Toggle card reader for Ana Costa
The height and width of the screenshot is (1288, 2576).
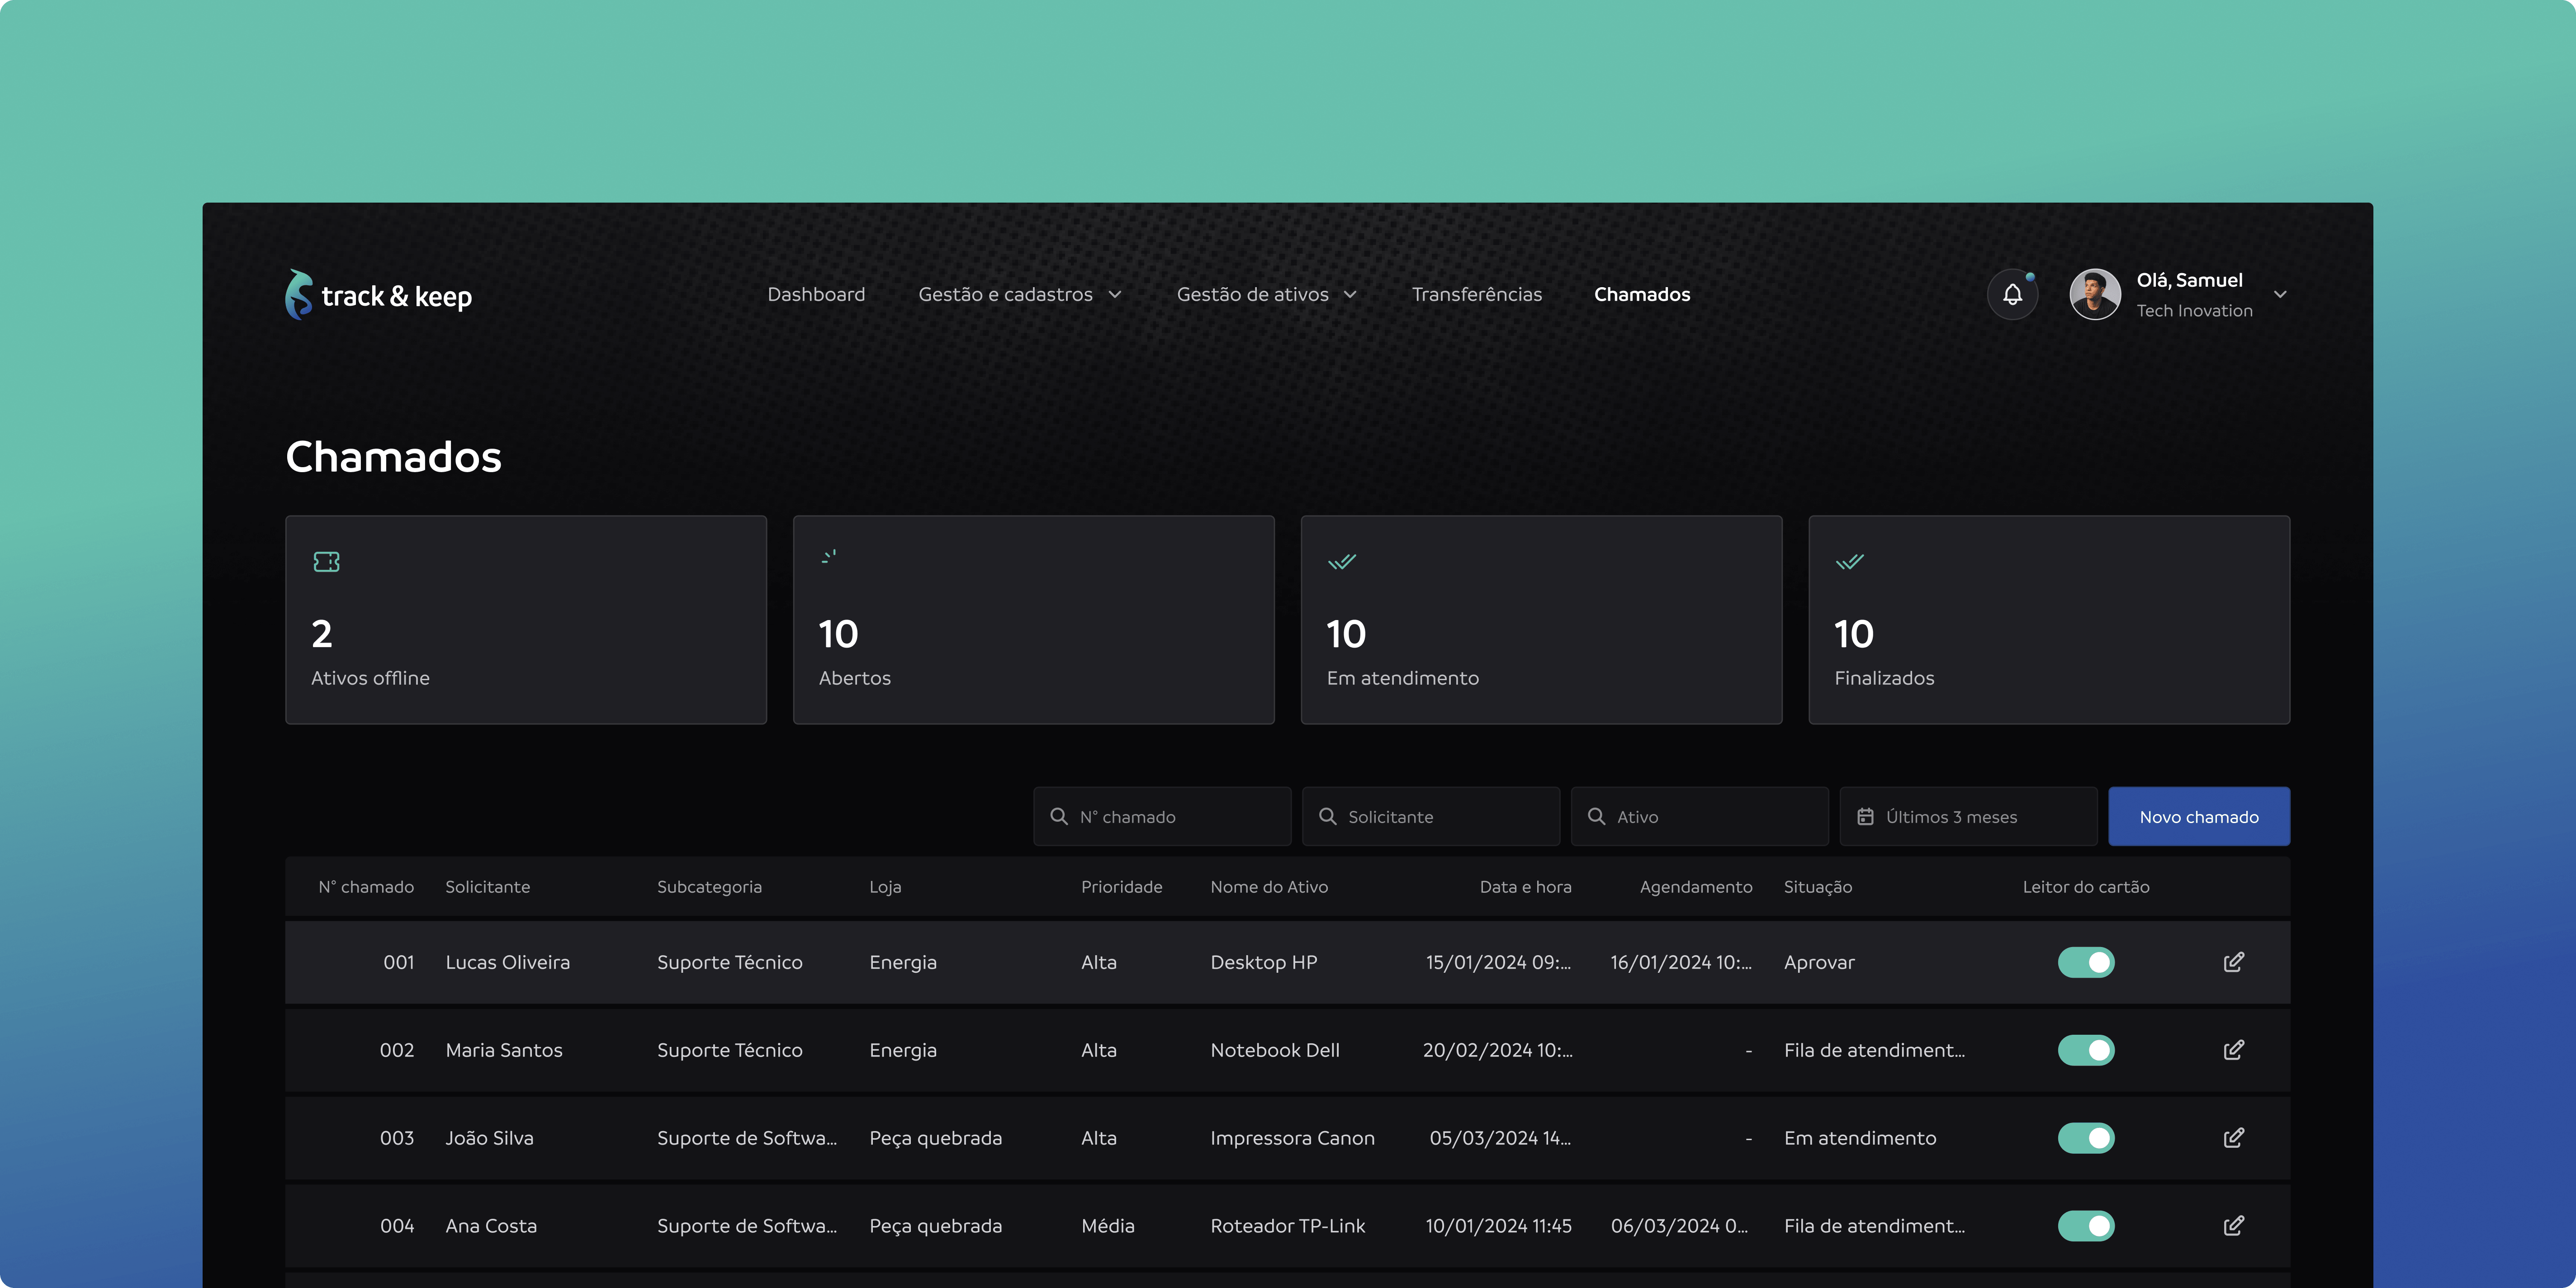pos(2086,1226)
